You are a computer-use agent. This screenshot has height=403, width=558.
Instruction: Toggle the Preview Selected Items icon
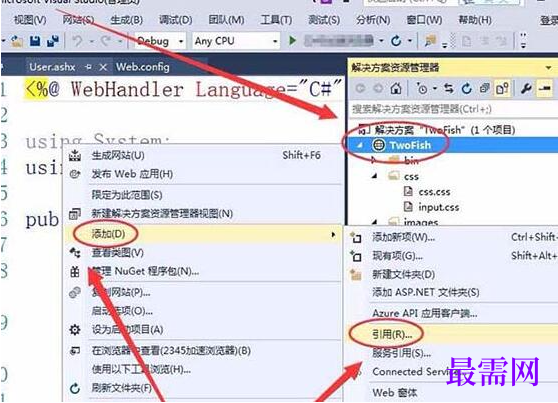[x=545, y=88]
